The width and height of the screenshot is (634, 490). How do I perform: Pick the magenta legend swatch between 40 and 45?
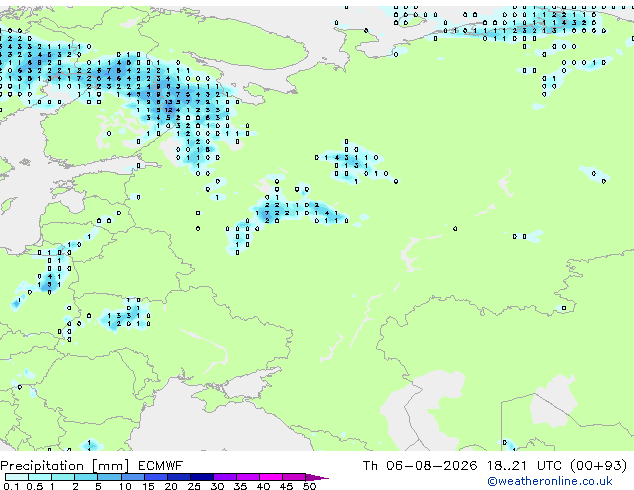click(271, 477)
